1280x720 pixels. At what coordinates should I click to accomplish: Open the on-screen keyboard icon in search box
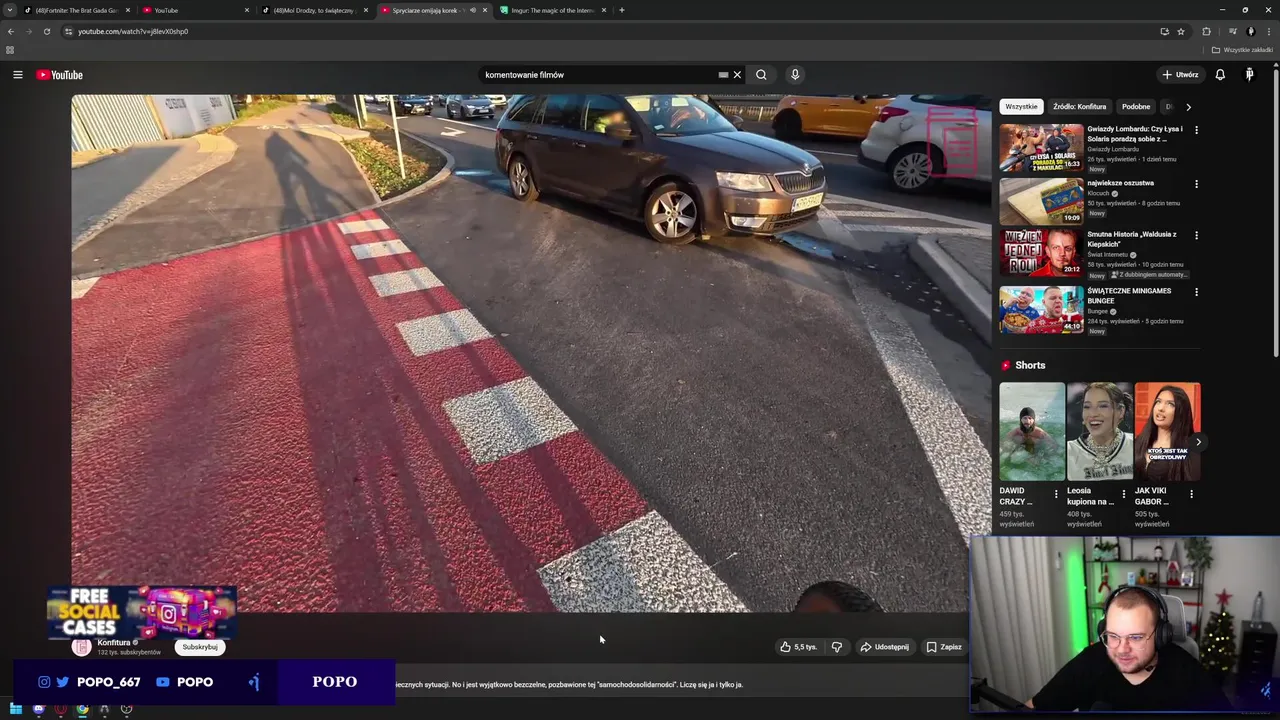(723, 75)
